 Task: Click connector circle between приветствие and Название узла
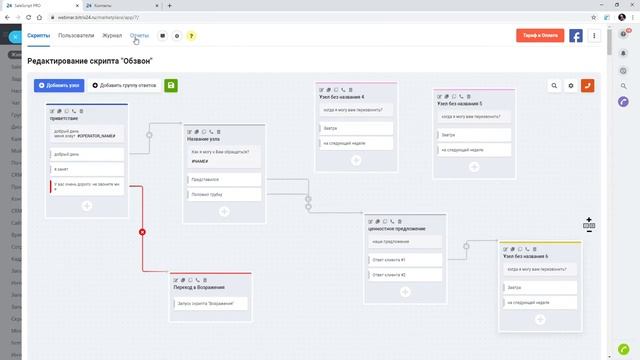[x=149, y=135]
